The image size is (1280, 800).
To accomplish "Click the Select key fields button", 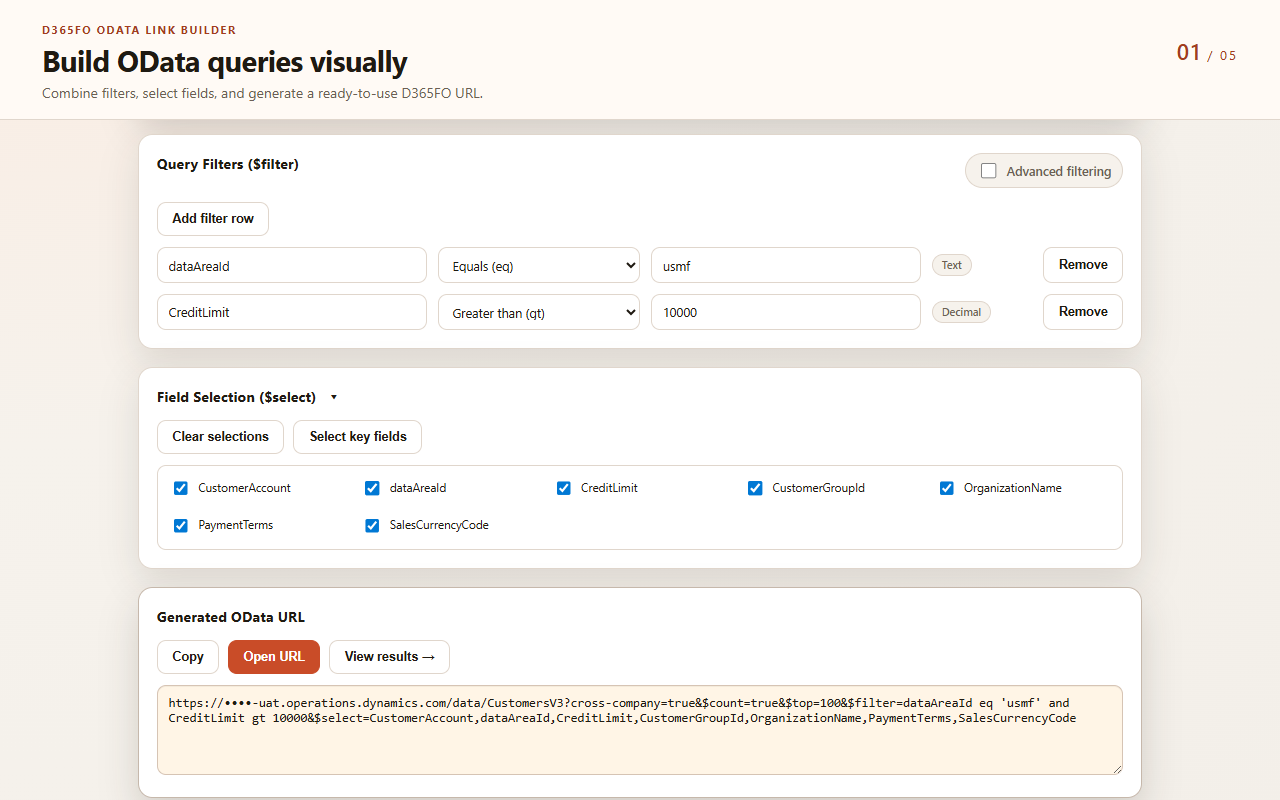I will tap(358, 437).
